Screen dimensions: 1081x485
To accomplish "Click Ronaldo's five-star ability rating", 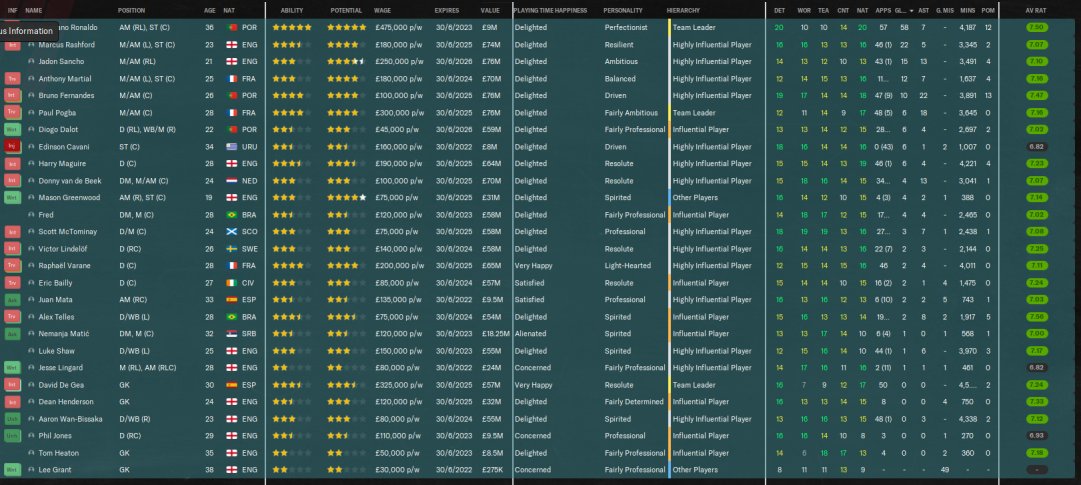I will 292,28.
